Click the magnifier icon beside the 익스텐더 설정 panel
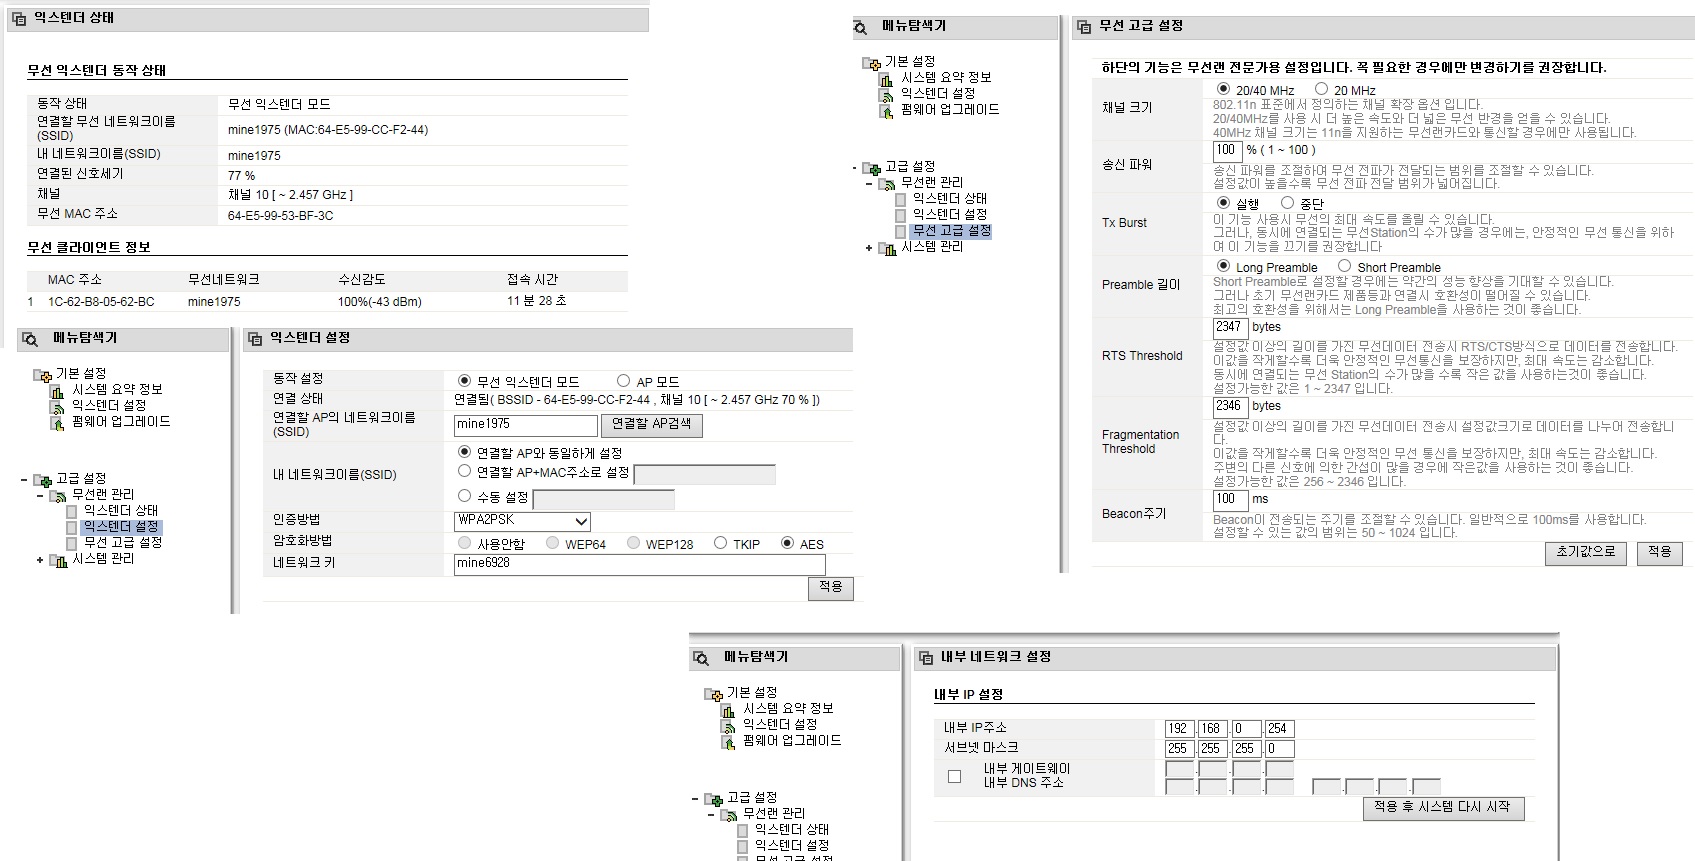The height and width of the screenshot is (861, 1695). point(30,339)
